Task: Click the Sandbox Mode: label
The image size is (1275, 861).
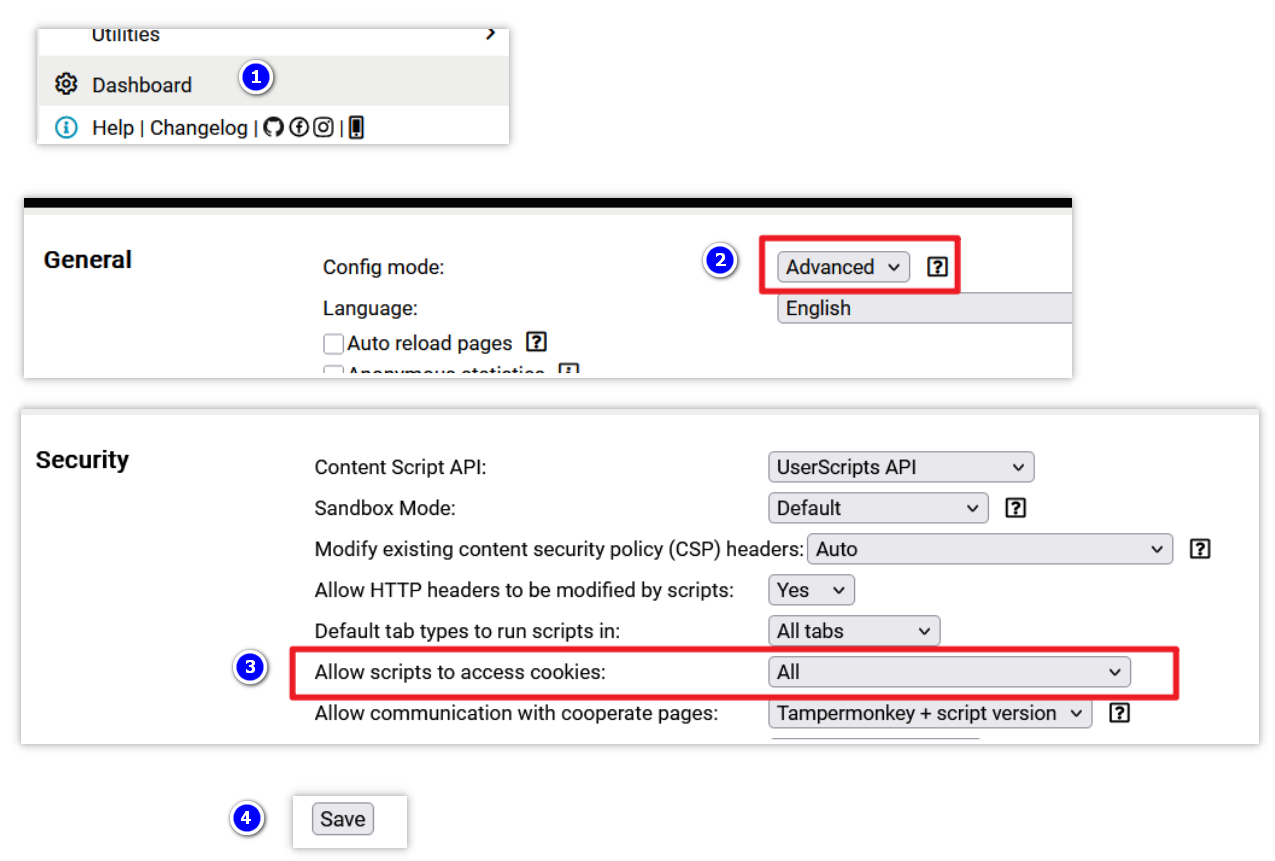Action: pos(385,508)
